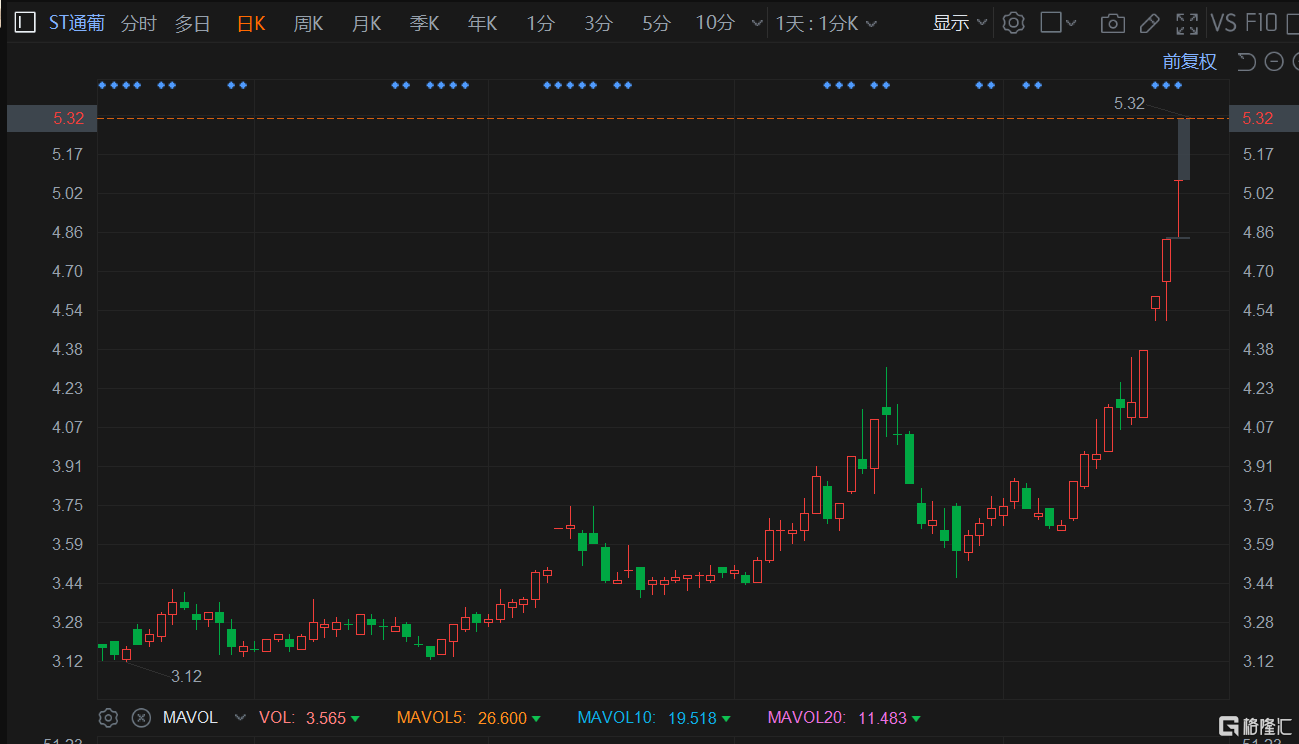Zoom out chart with minus icon
The height and width of the screenshot is (744, 1299).
1273,62
